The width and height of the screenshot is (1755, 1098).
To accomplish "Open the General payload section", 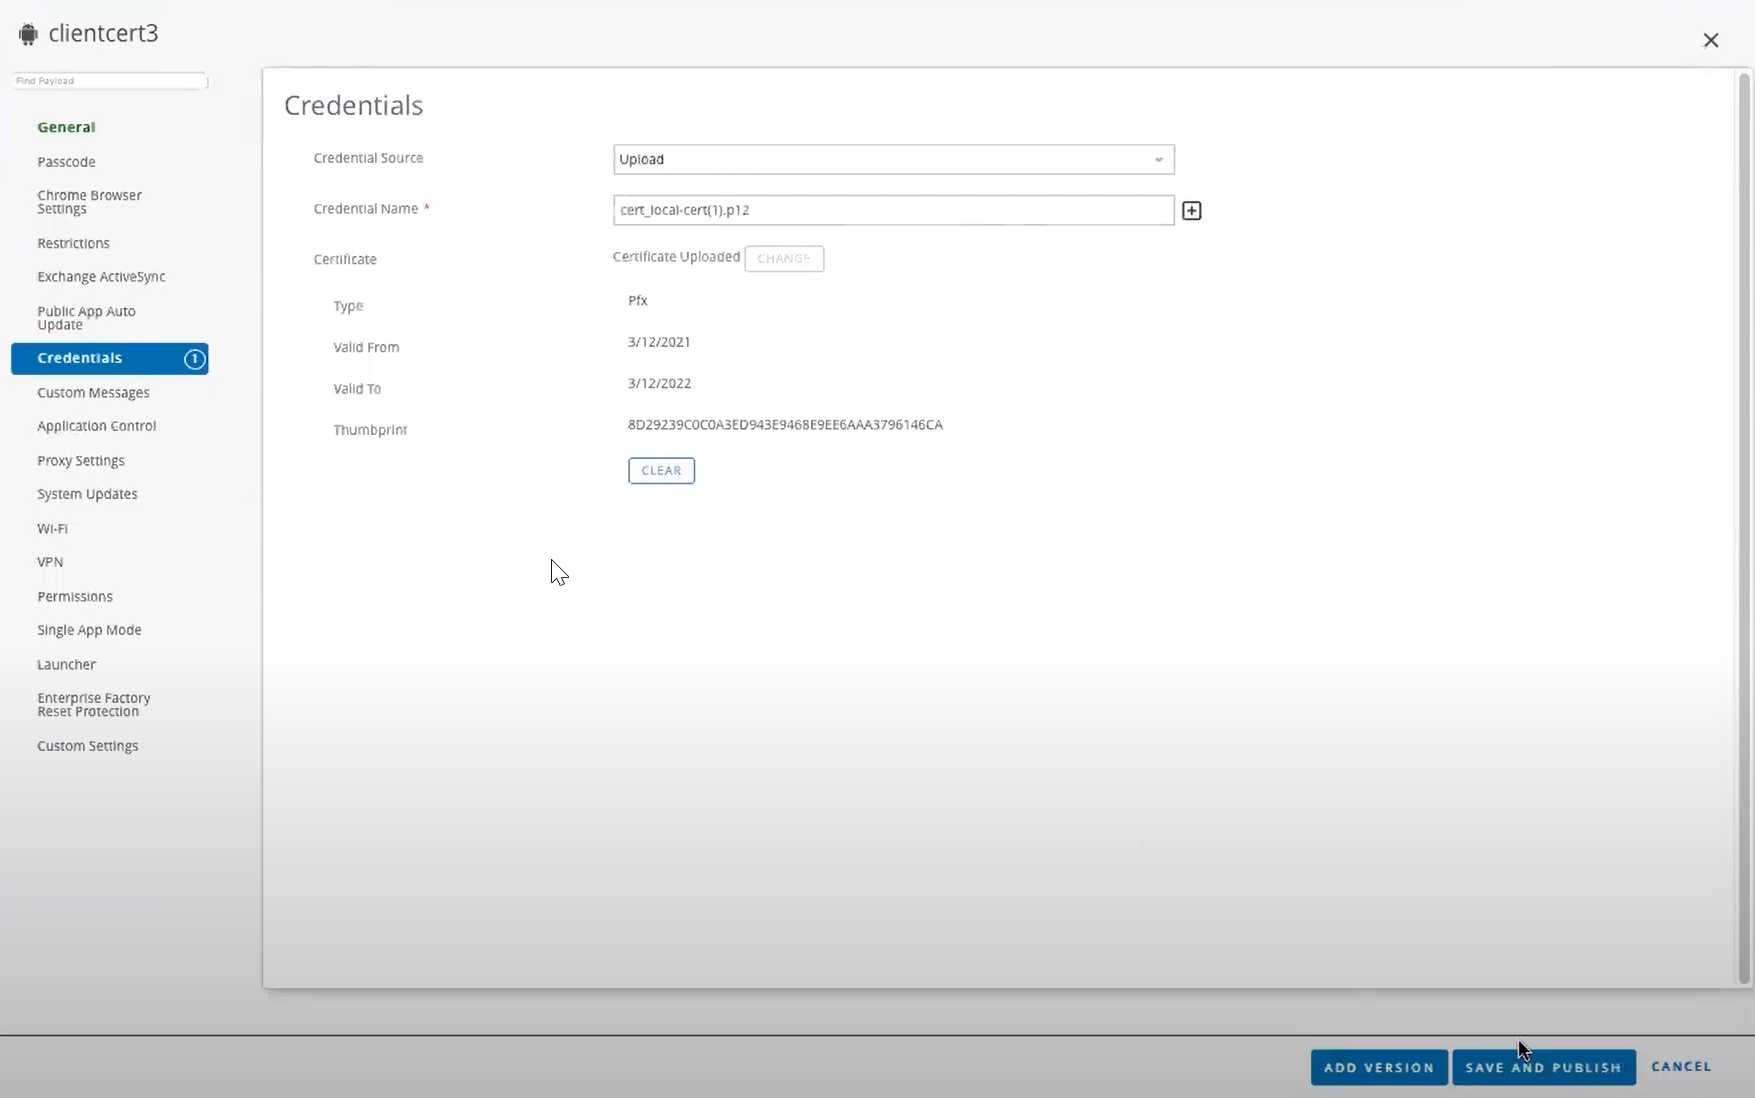I will click(66, 127).
